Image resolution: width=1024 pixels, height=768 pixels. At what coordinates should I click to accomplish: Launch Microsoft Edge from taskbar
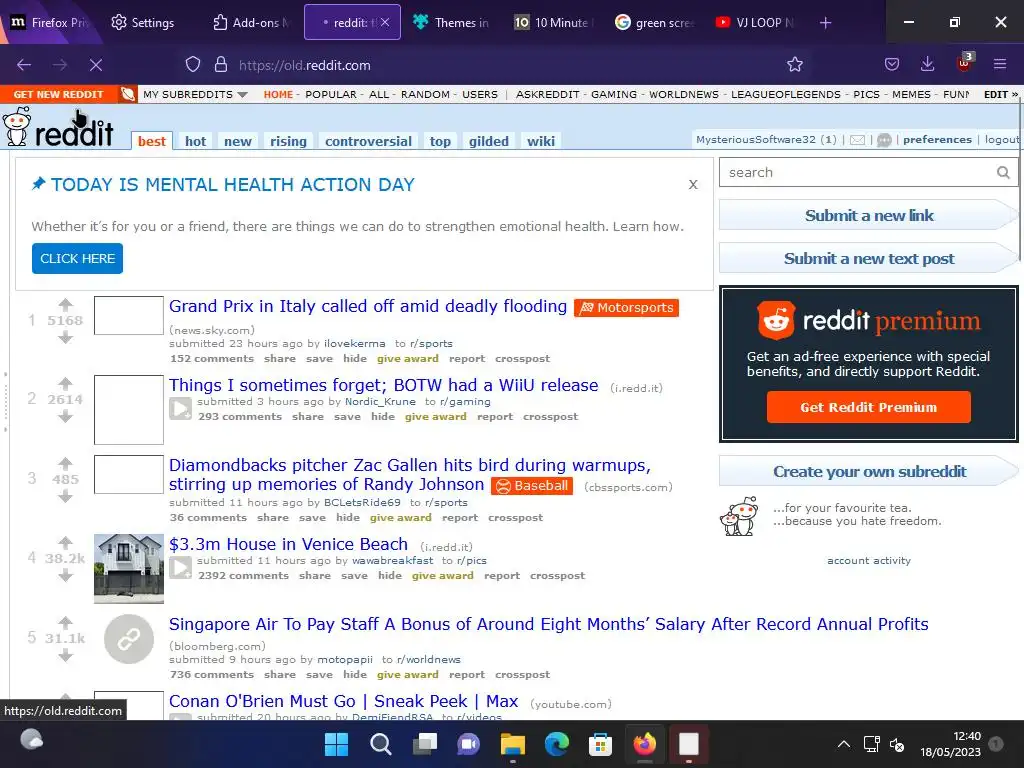pyautogui.click(x=556, y=744)
